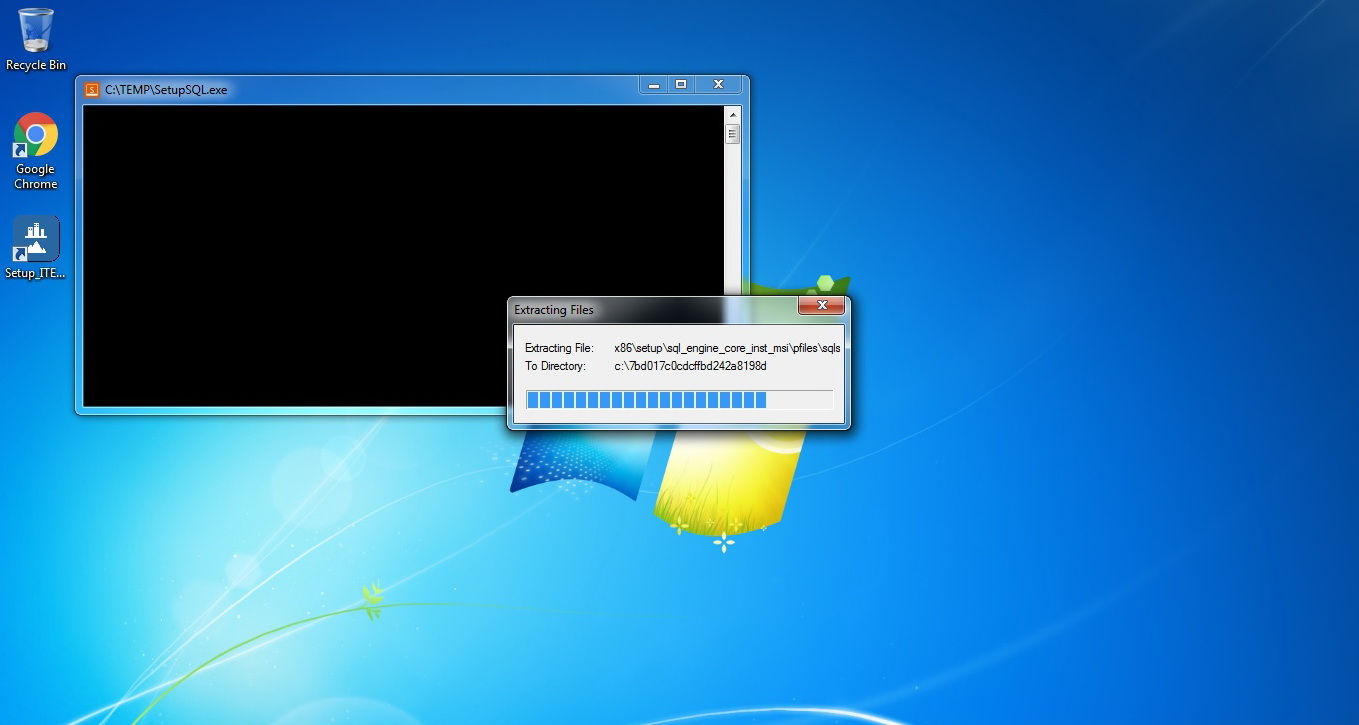Click the console scrollbar up arrow
The image size is (1359, 725).
point(732,114)
